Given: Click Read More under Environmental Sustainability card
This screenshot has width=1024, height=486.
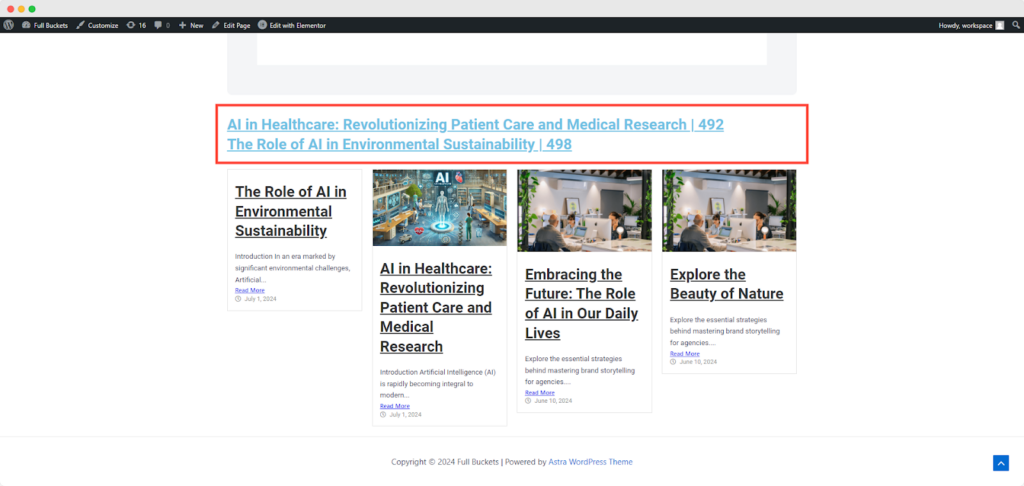Looking at the screenshot, I should click(250, 290).
